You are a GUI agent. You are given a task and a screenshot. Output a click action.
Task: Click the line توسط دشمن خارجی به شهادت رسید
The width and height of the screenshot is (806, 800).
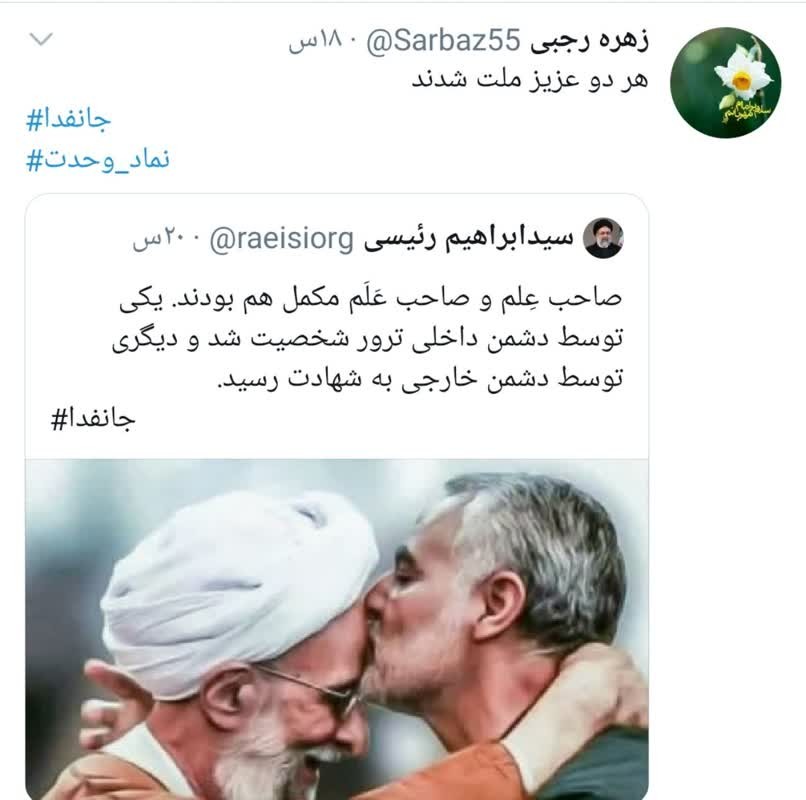(420, 379)
